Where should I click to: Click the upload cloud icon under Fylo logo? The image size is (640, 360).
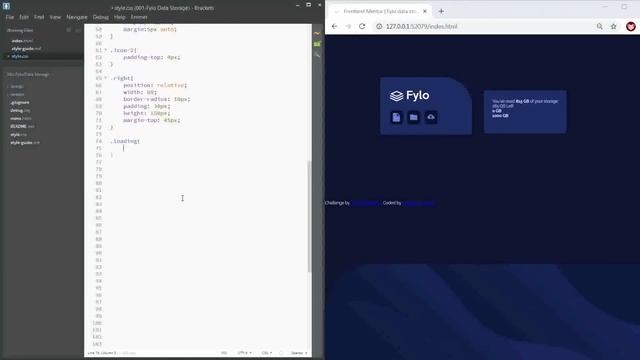coord(431,117)
